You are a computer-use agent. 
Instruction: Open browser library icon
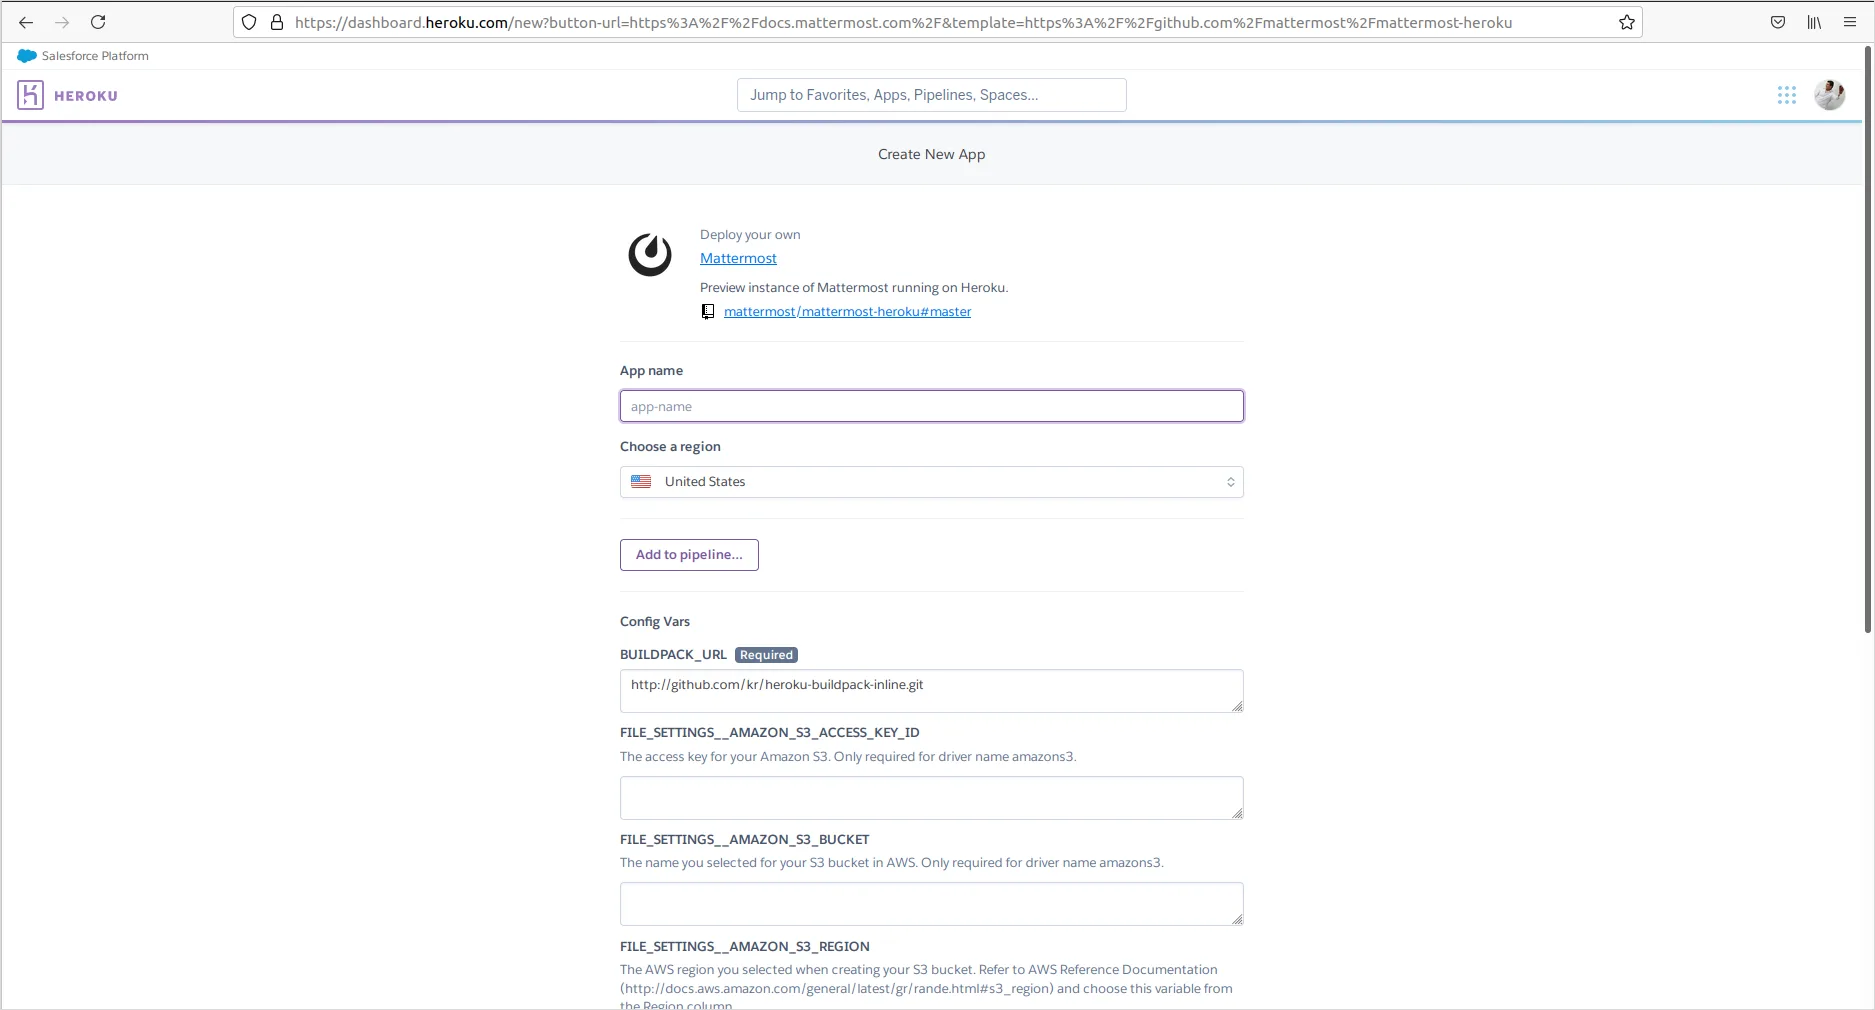click(1814, 22)
